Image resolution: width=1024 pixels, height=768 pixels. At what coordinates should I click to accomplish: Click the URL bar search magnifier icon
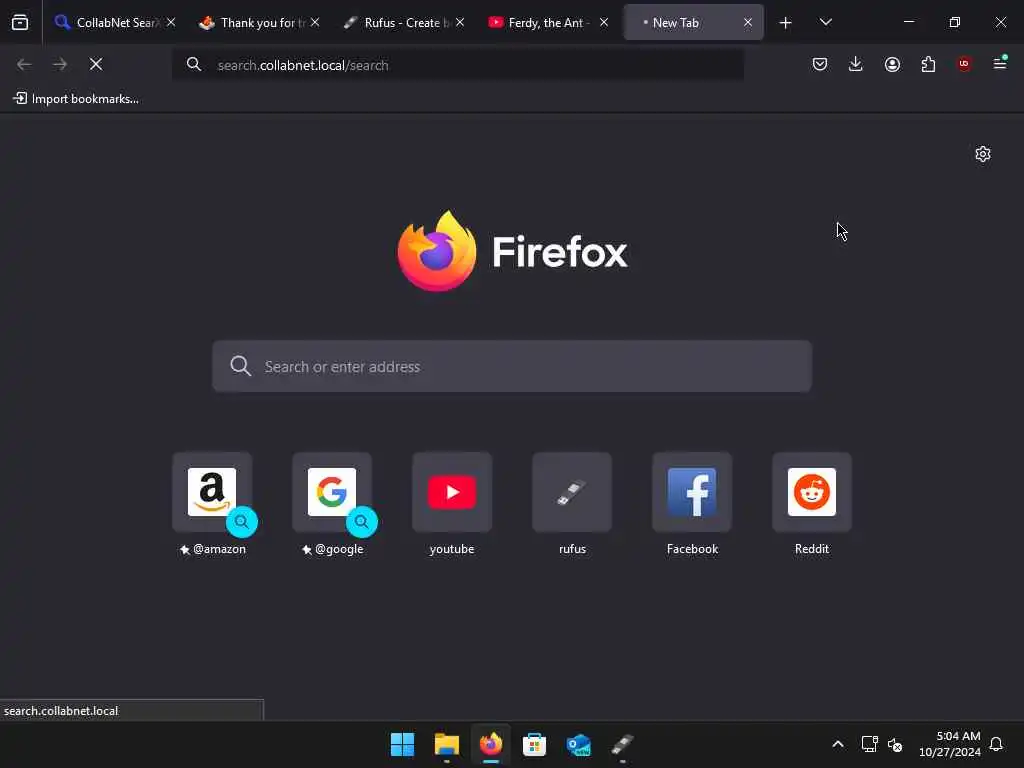[x=194, y=64]
